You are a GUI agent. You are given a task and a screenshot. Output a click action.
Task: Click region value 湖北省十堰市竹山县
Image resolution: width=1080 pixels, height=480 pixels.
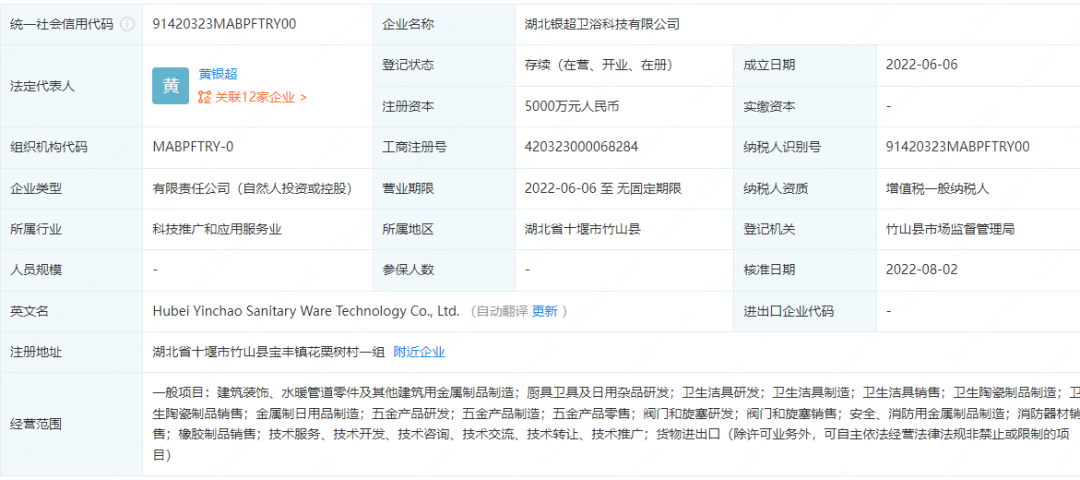click(583, 229)
